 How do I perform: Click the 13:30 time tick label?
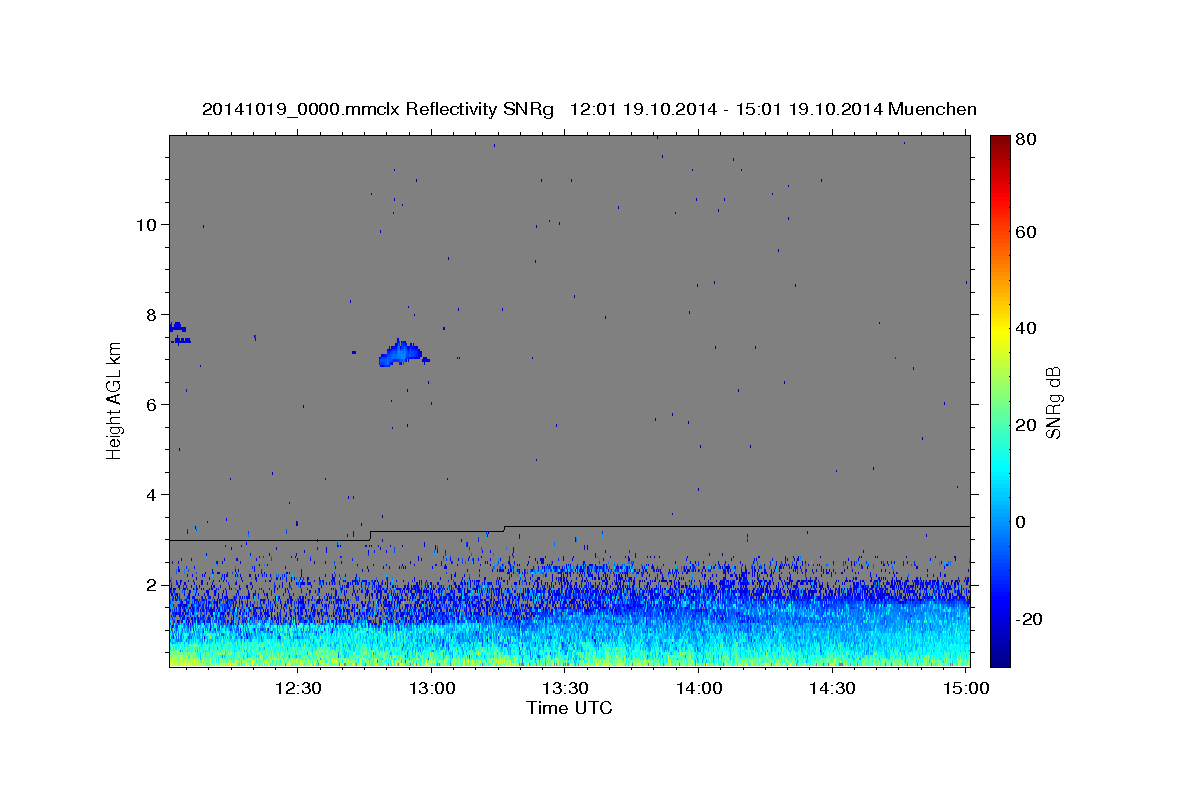click(565, 688)
